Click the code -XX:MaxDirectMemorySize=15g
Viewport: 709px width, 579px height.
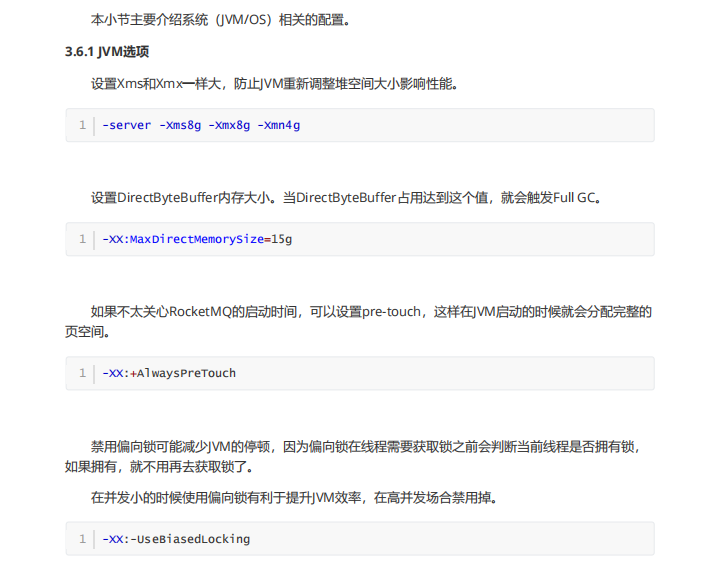(197, 239)
